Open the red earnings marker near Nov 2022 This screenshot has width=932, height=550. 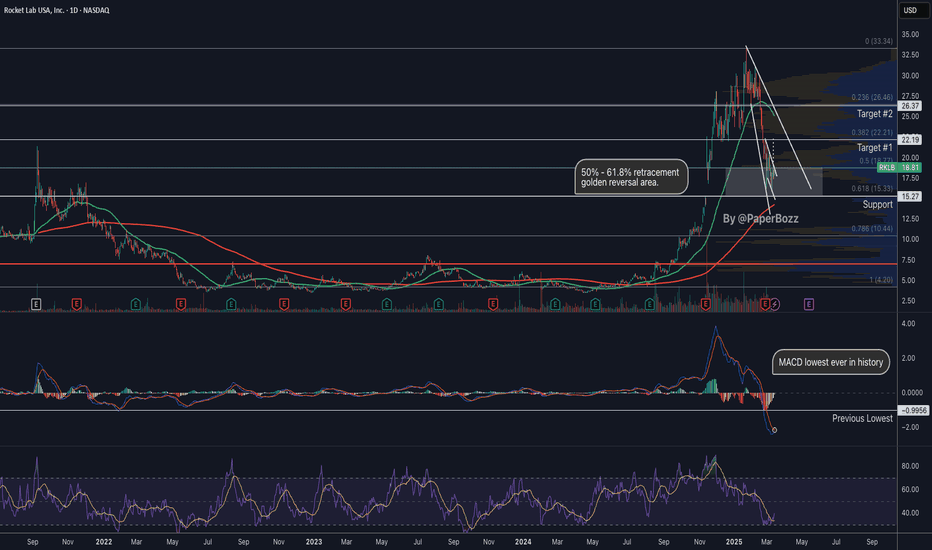(x=284, y=304)
